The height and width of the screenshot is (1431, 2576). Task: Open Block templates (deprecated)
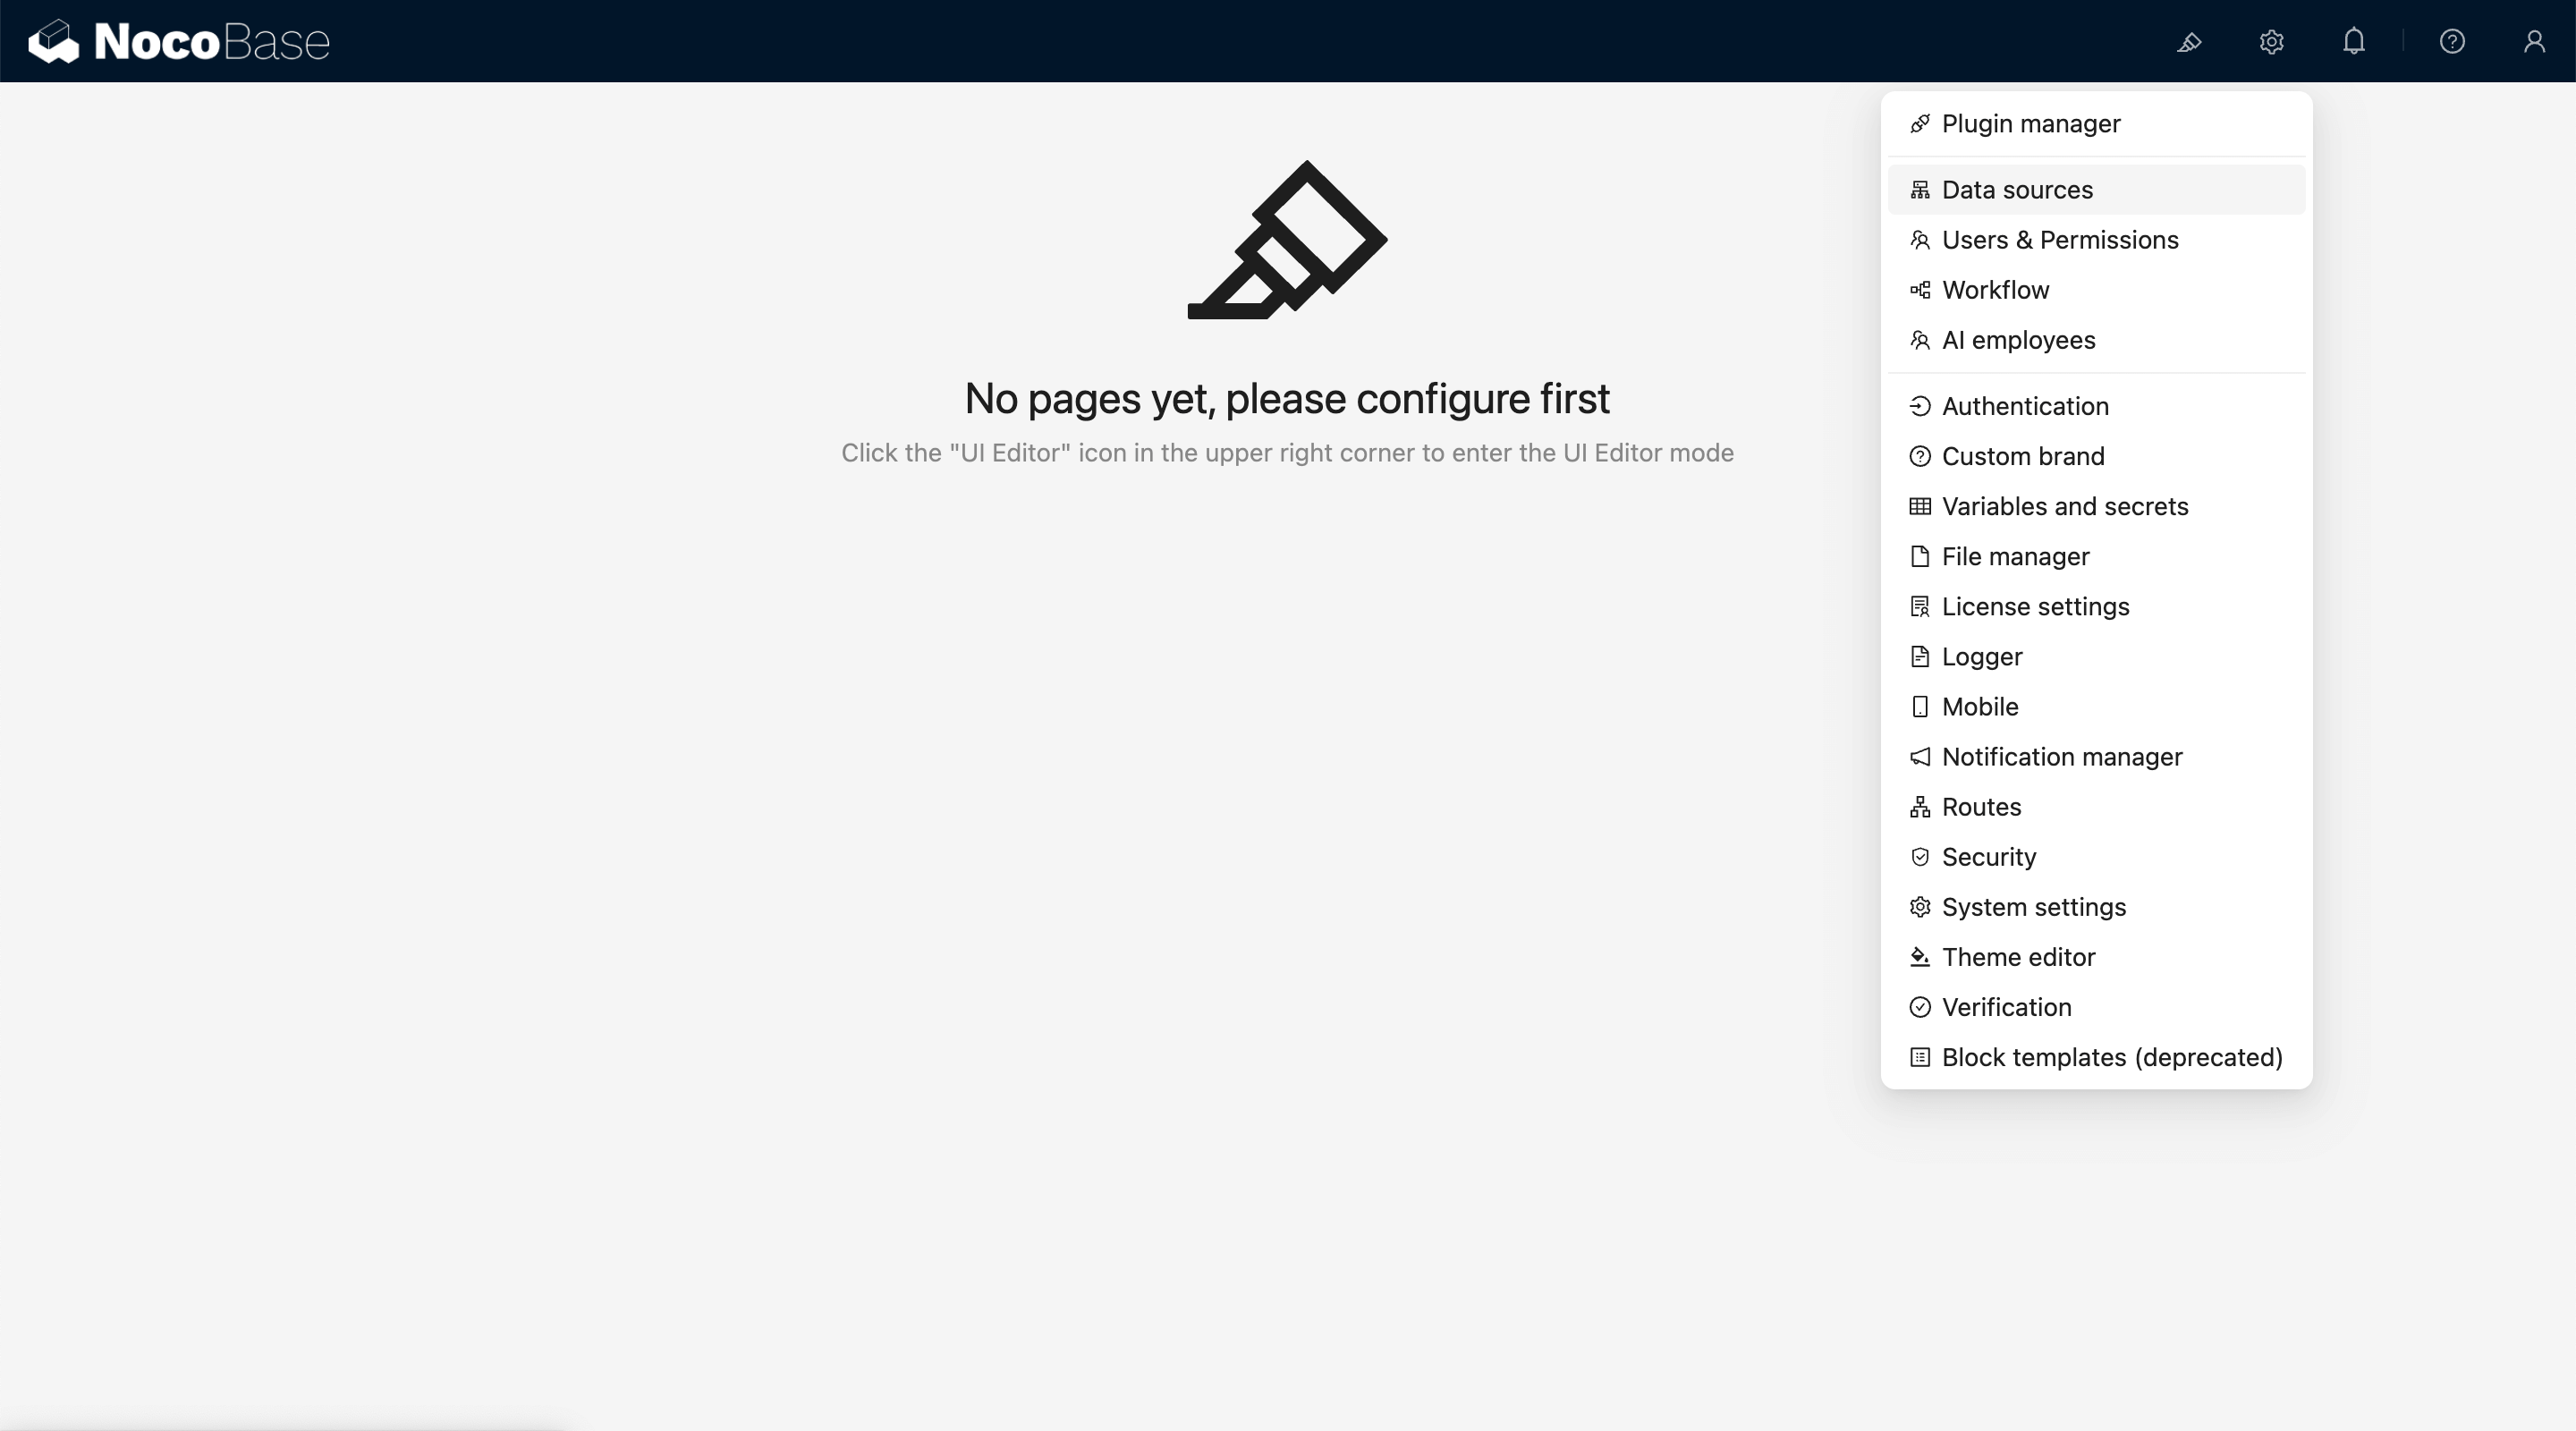coord(2111,1057)
